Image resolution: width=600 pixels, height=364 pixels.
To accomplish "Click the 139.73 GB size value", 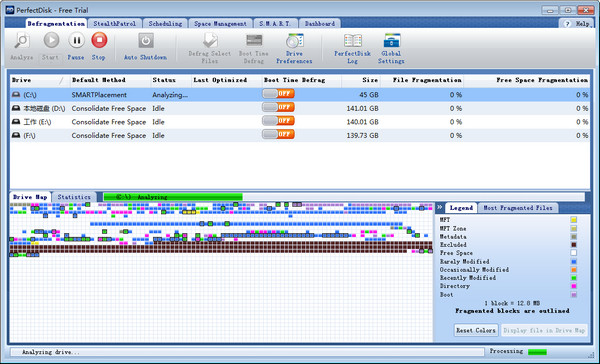I will (x=362, y=135).
